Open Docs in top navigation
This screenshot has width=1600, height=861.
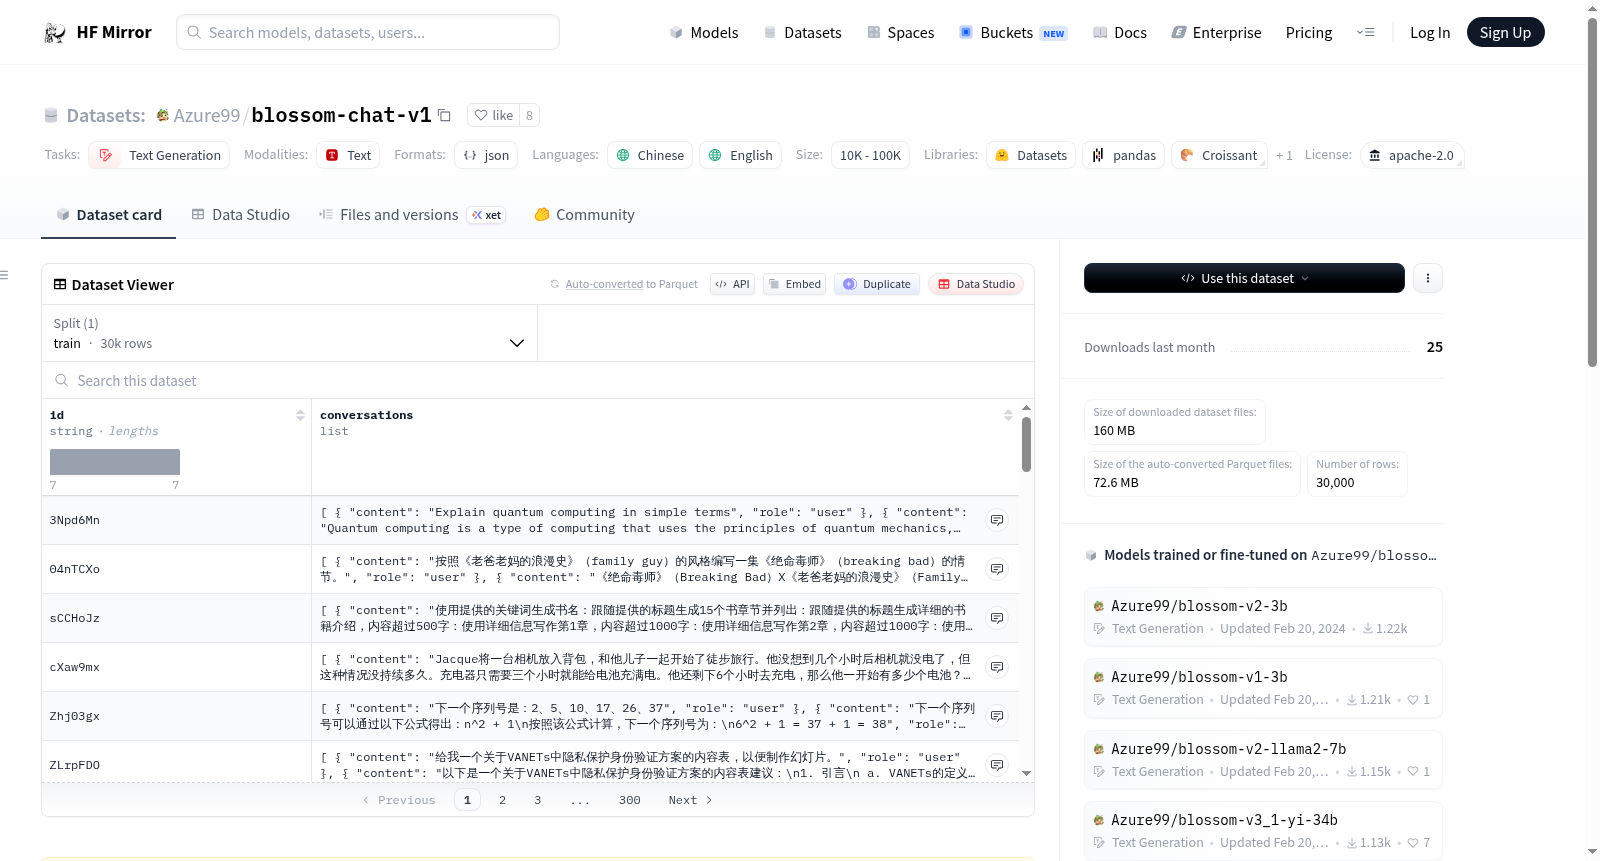pos(1120,32)
